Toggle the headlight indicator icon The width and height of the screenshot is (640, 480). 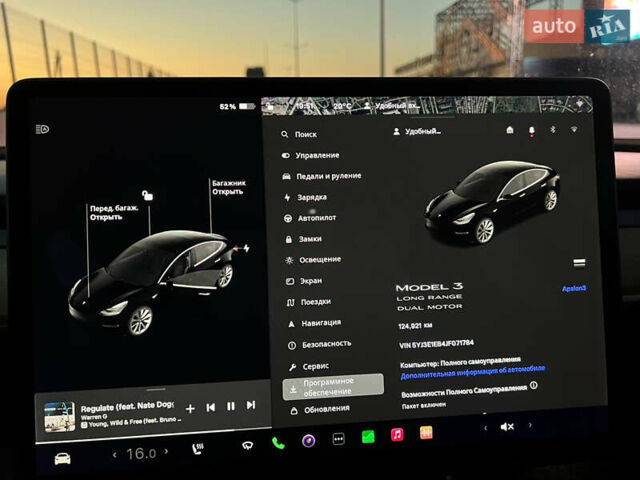click(42, 129)
